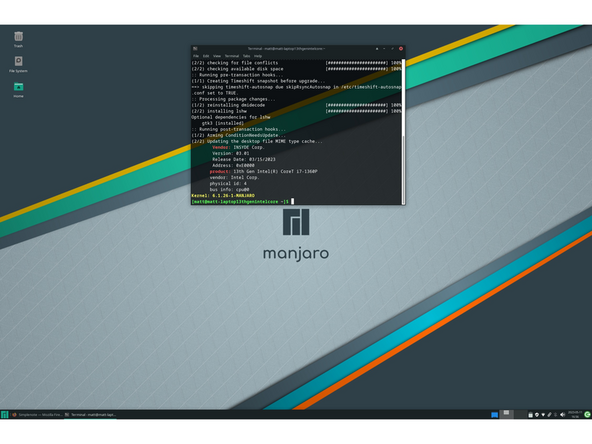Click the 'Release Date: 03/15/2023' line

point(244,159)
